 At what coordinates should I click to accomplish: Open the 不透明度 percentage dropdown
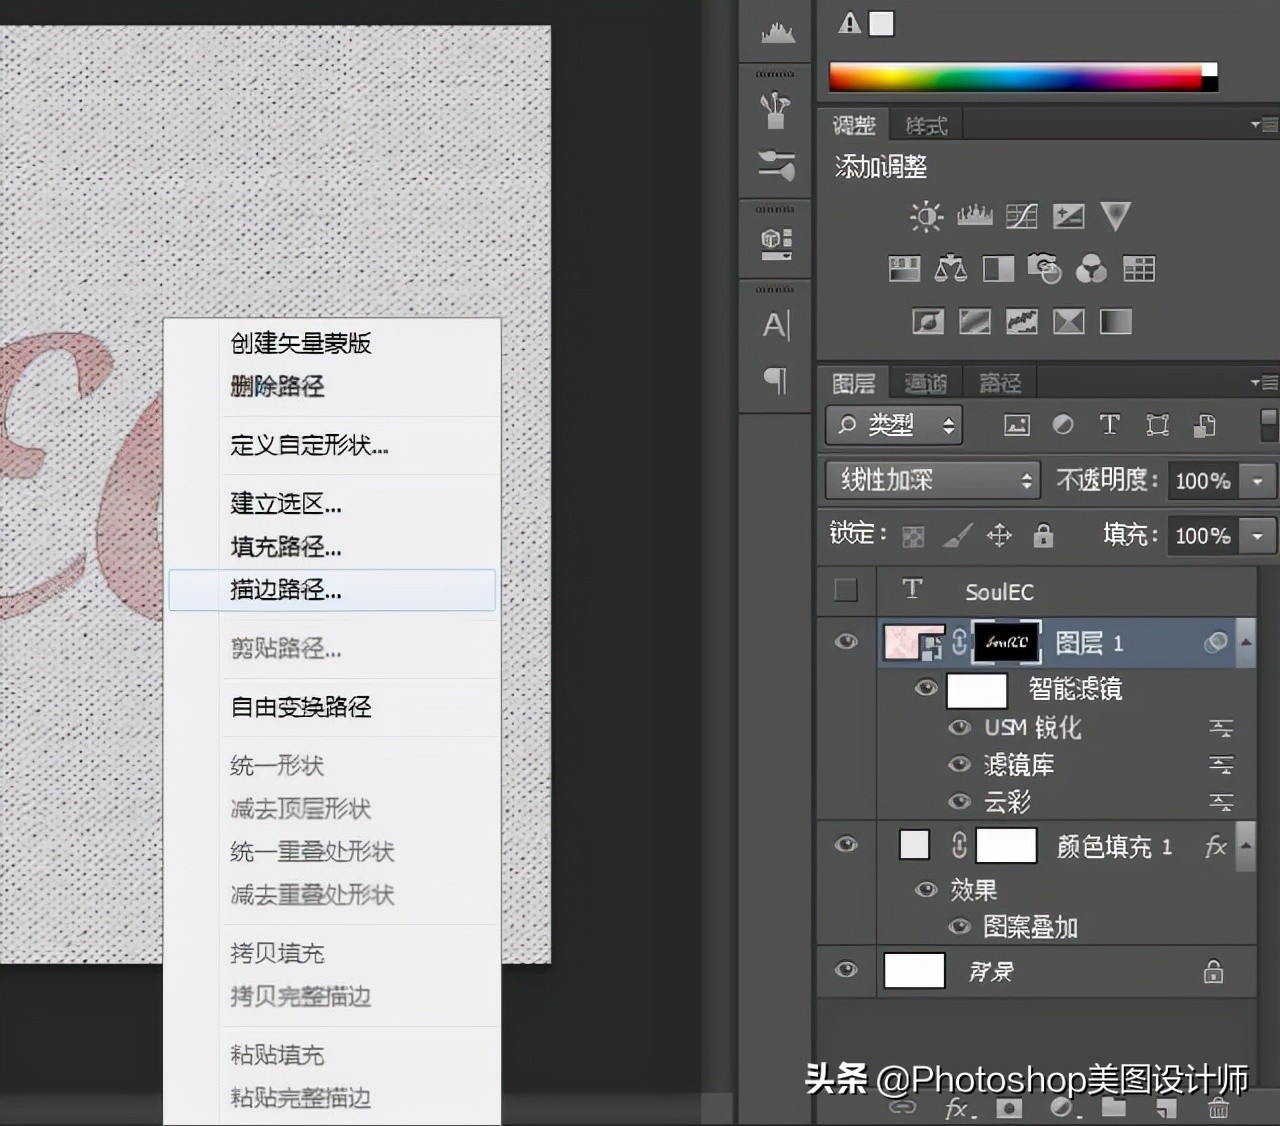pos(1257,480)
